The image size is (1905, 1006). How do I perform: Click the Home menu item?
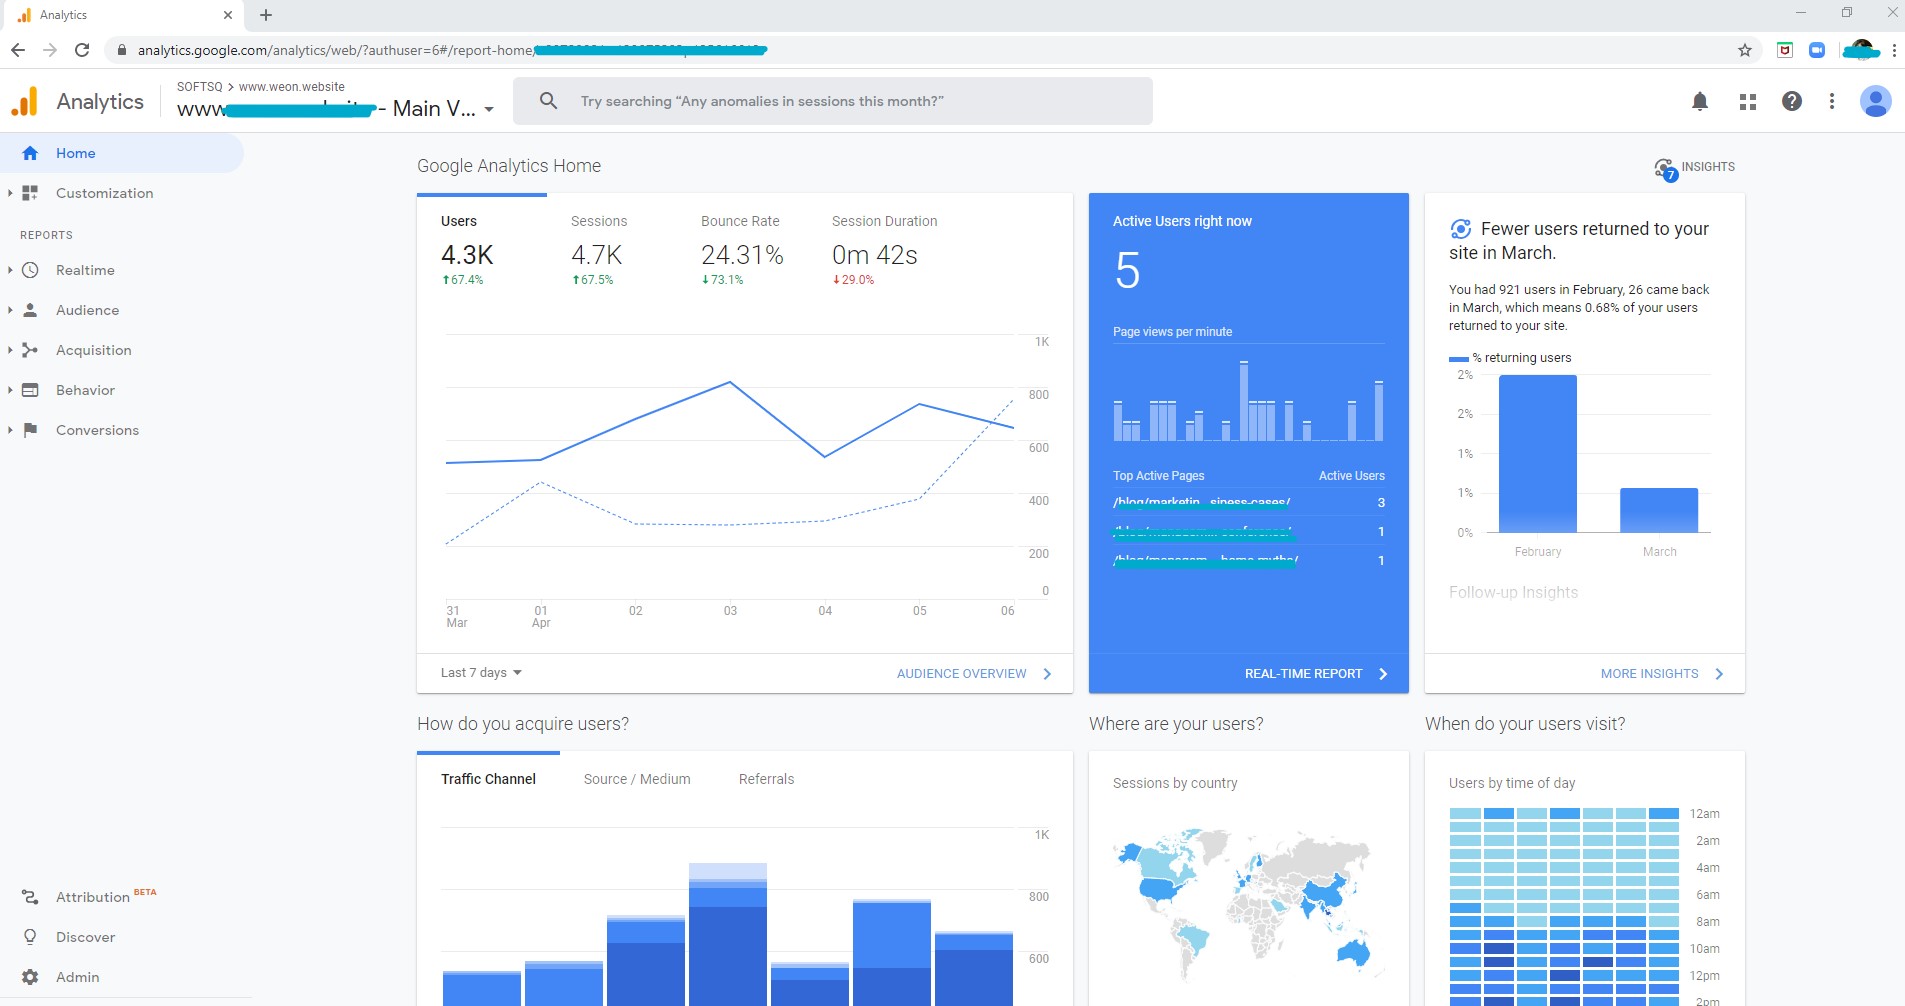click(x=121, y=153)
